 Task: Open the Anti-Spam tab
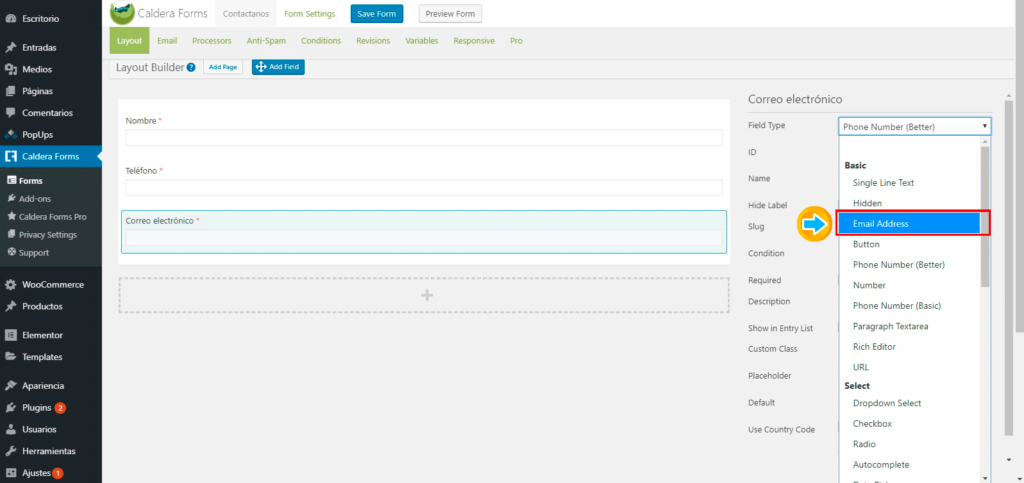266,41
